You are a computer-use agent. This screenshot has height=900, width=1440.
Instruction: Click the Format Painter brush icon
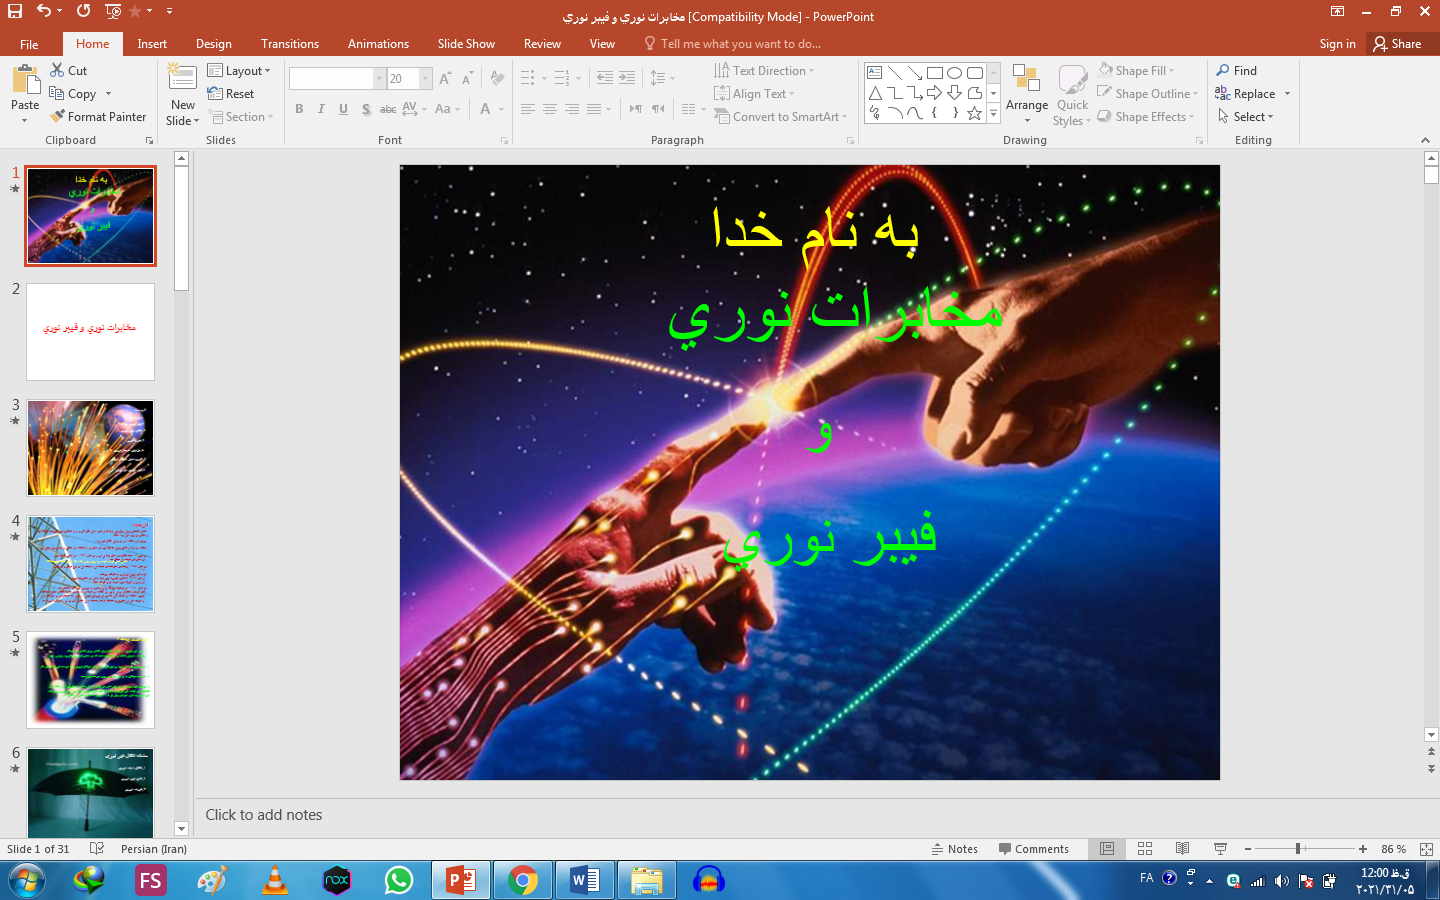58,117
